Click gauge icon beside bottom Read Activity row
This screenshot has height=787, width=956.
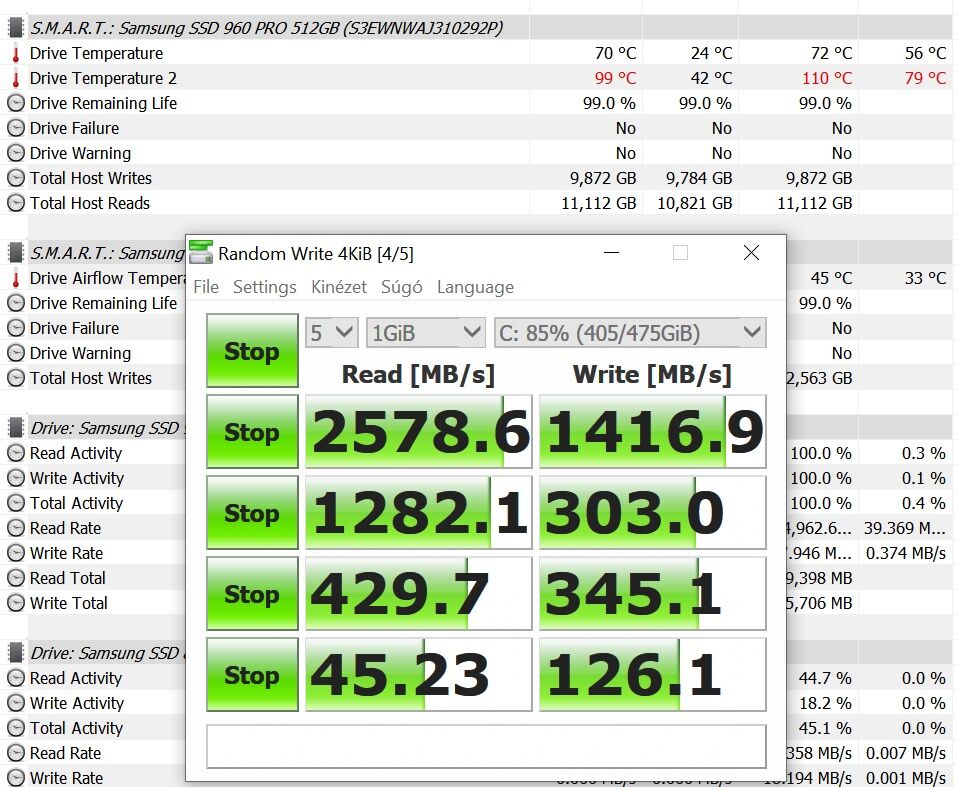16,678
